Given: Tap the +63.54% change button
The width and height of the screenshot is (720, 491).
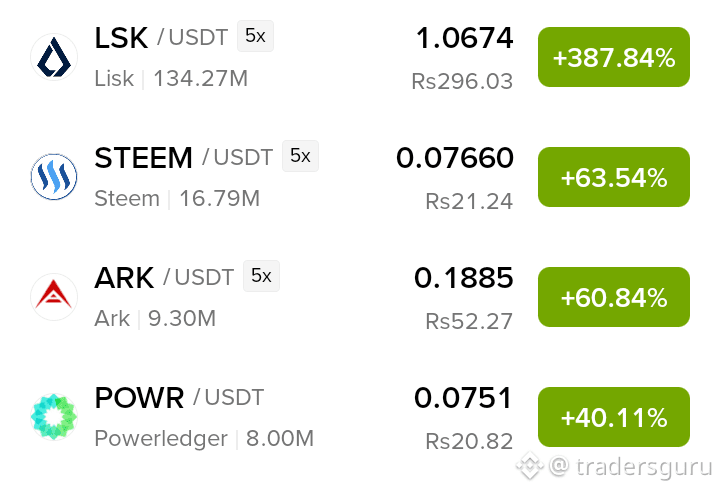Looking at the screenshot, I should coord(614,177).
